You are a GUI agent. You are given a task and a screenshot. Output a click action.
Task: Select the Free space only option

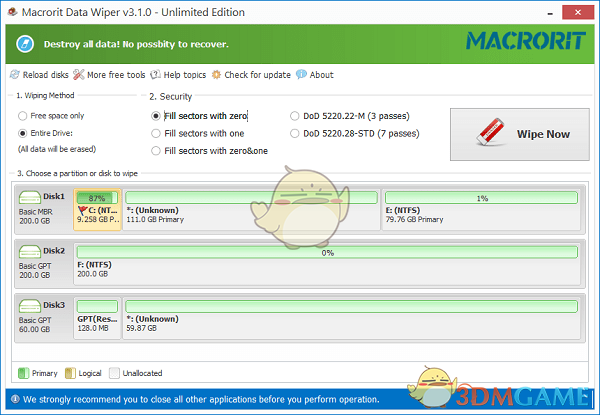coord(51,116)
